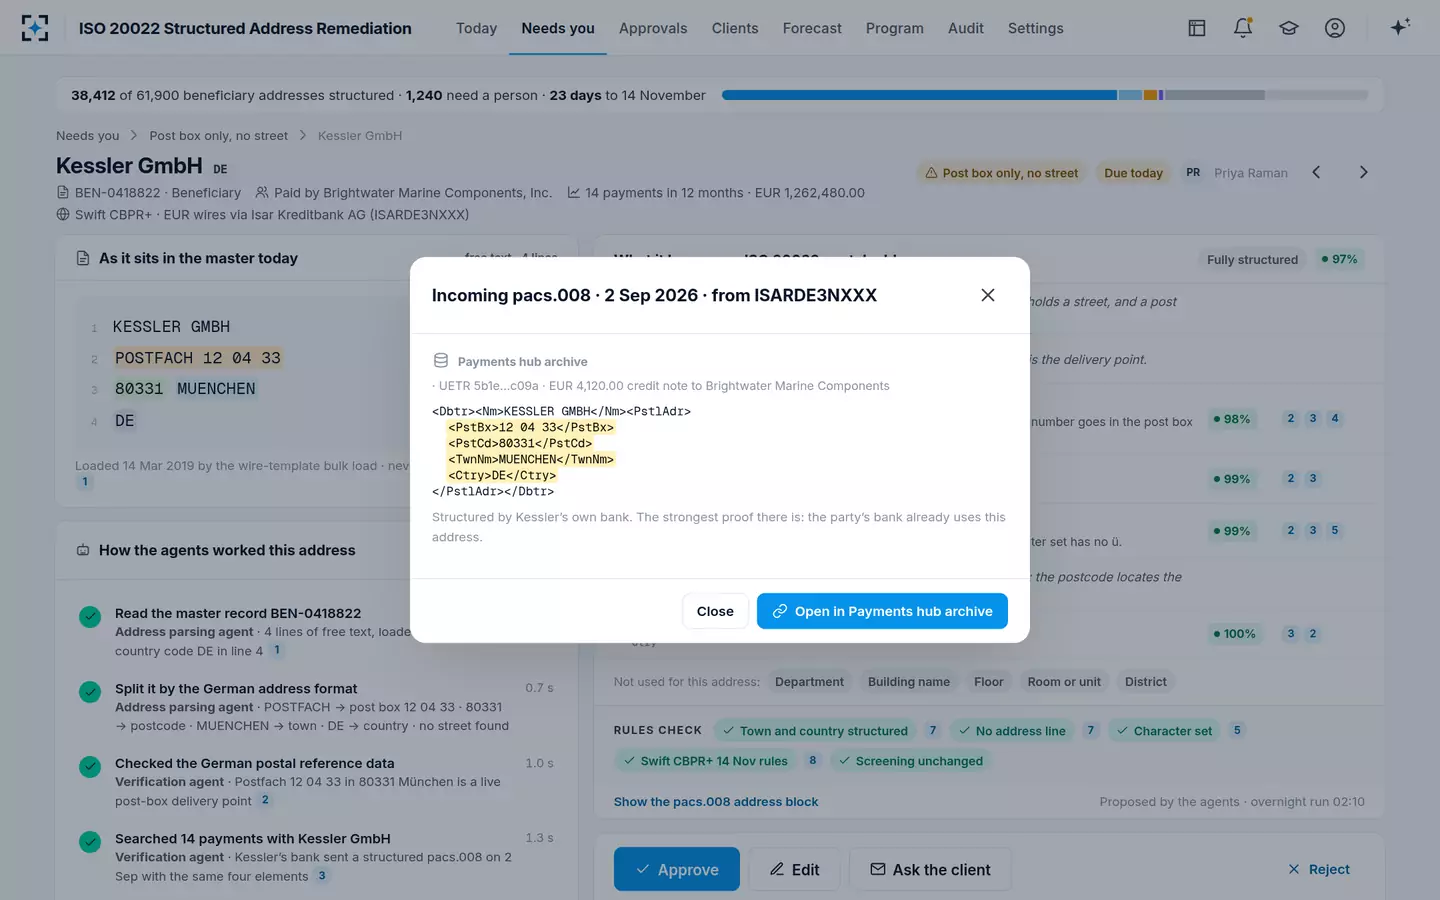This screenshot has height=900, width=1440.
Task: Click the 'Post box only, no street' breadcrumb
Action: [218, 135]
